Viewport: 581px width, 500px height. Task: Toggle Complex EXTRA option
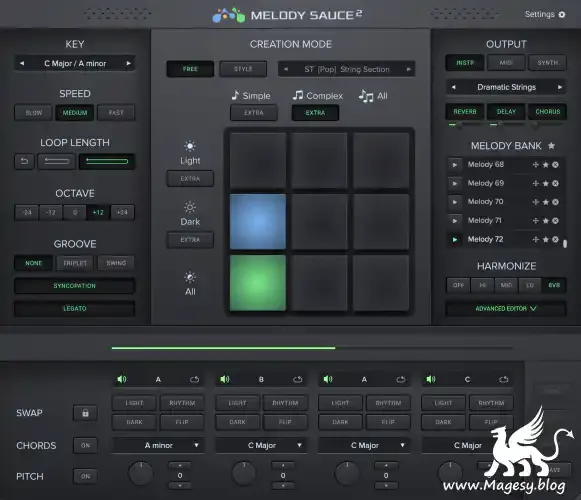pyautogui.click(x=315, y=113)
